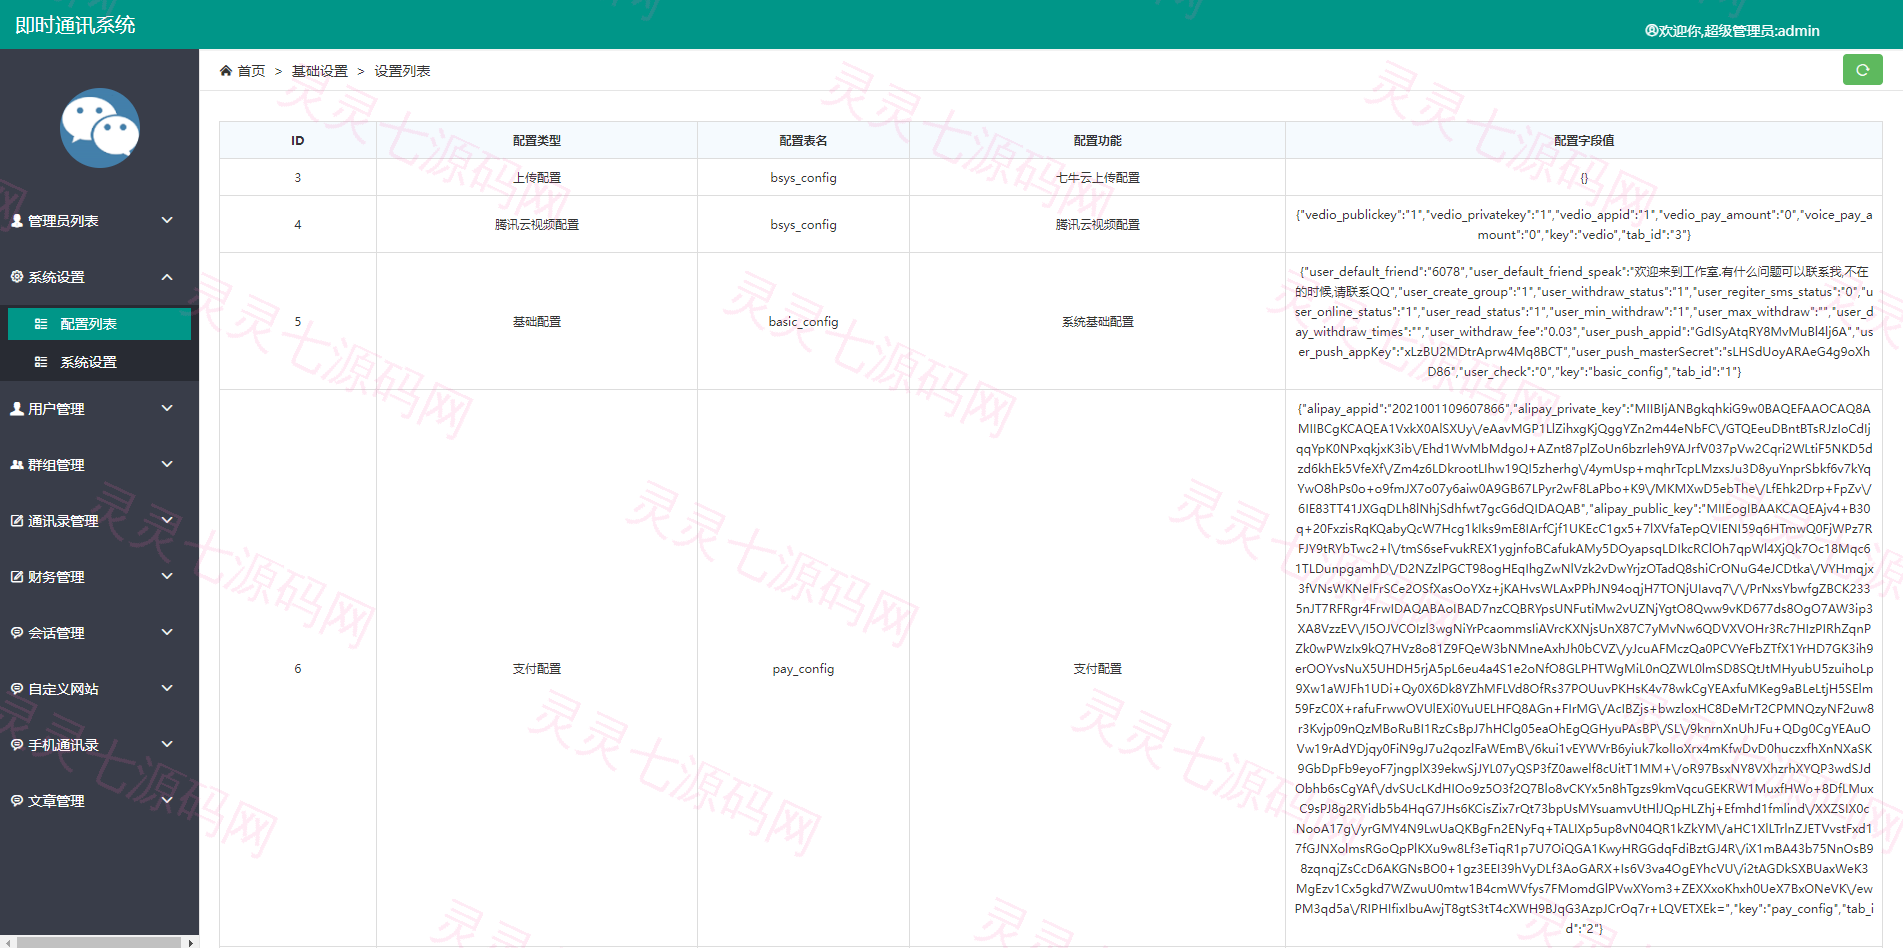
Task: Go to 首页 breadcrumb link
Action: (251, 71)
